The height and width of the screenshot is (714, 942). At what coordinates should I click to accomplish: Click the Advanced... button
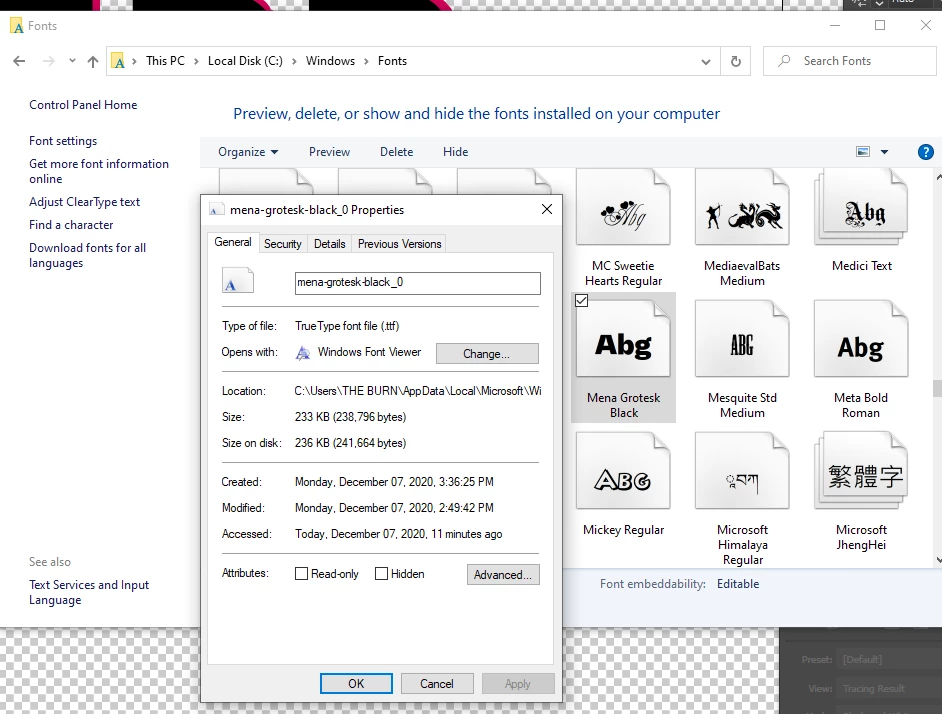(x=503, y=575)
